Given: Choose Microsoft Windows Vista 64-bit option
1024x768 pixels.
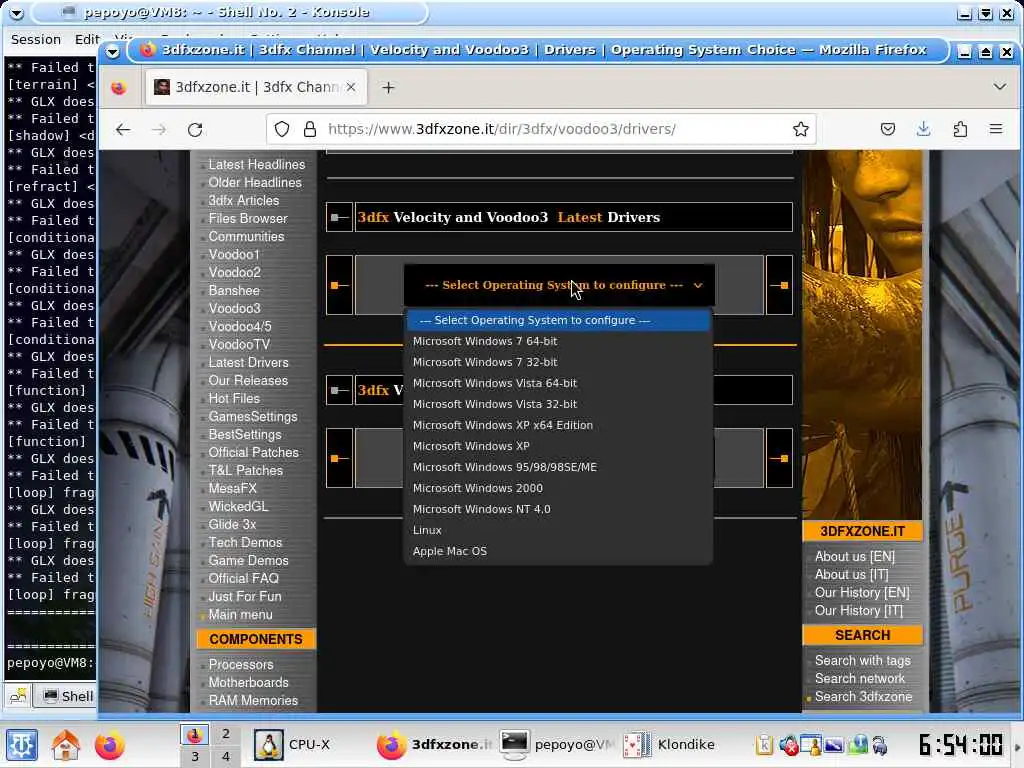Looking at the screenshot, I should (x=558, y=383).
